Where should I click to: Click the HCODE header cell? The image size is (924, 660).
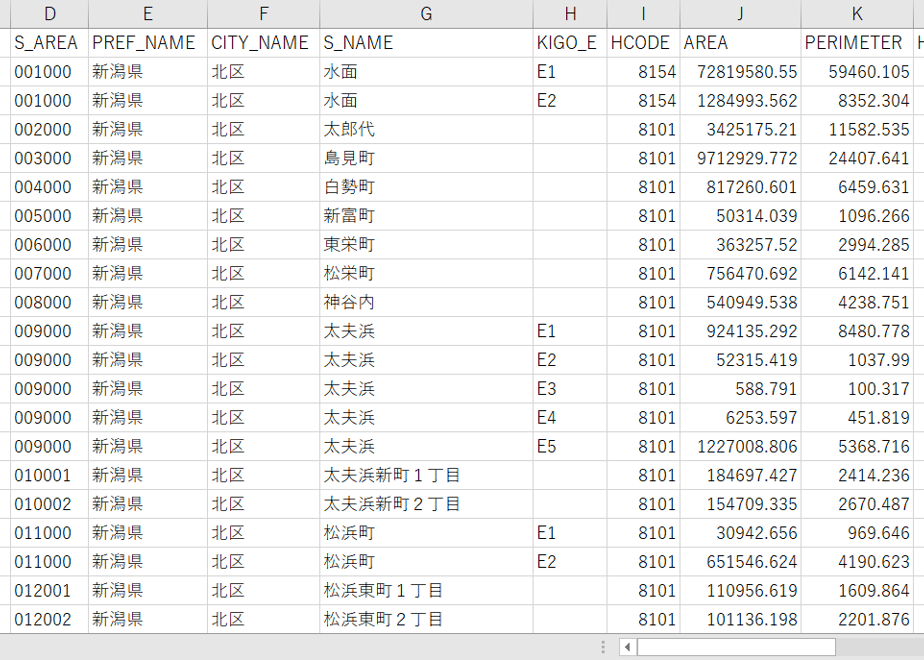644,43
